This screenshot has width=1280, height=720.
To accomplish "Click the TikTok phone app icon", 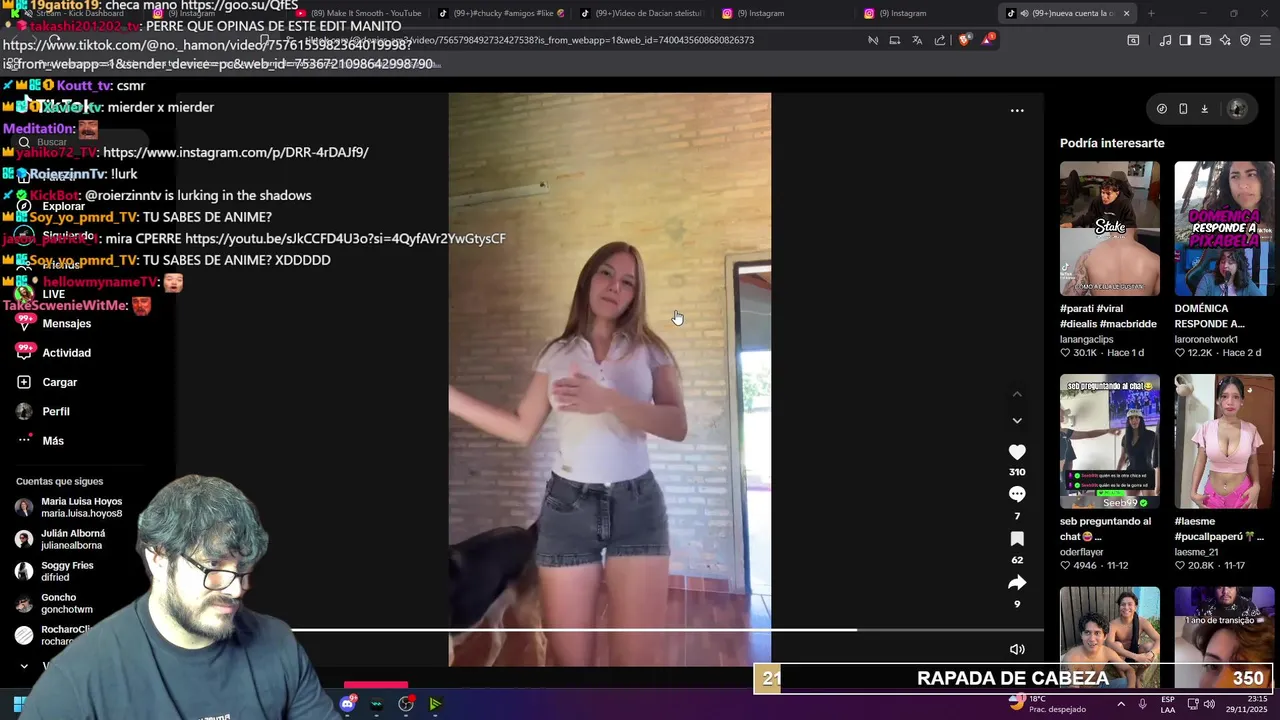I will [x=1183, y=109].
